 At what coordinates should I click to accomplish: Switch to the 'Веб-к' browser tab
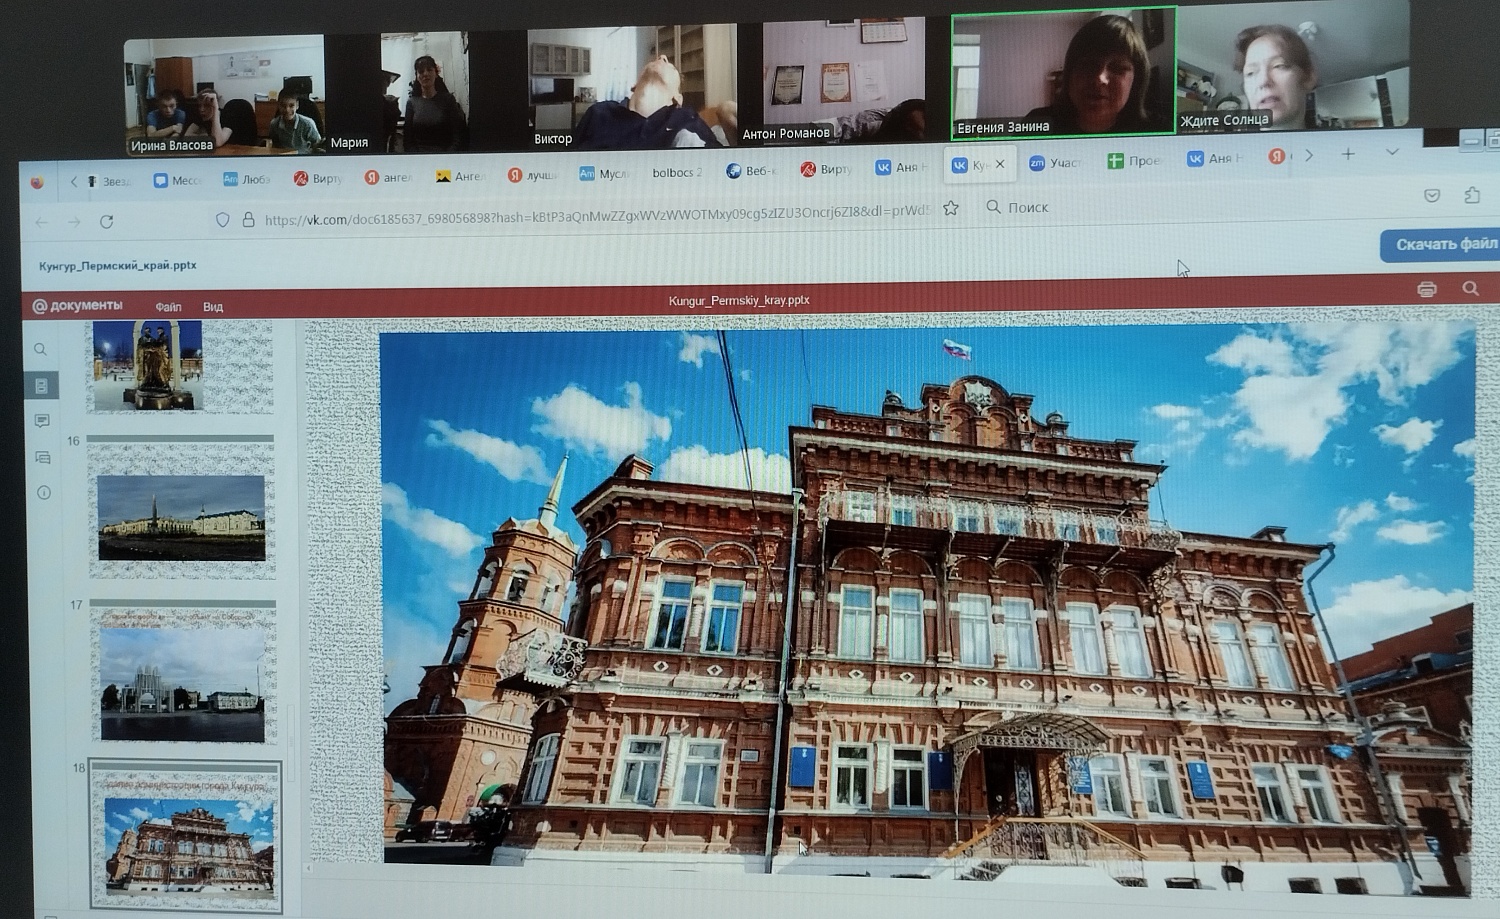(x=752, y=171)
